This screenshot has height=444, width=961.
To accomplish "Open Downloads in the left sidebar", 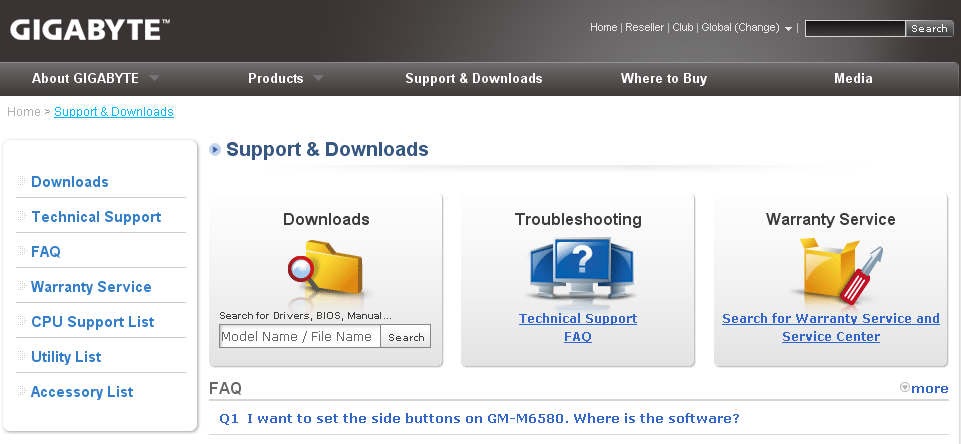I will point(69,182).
